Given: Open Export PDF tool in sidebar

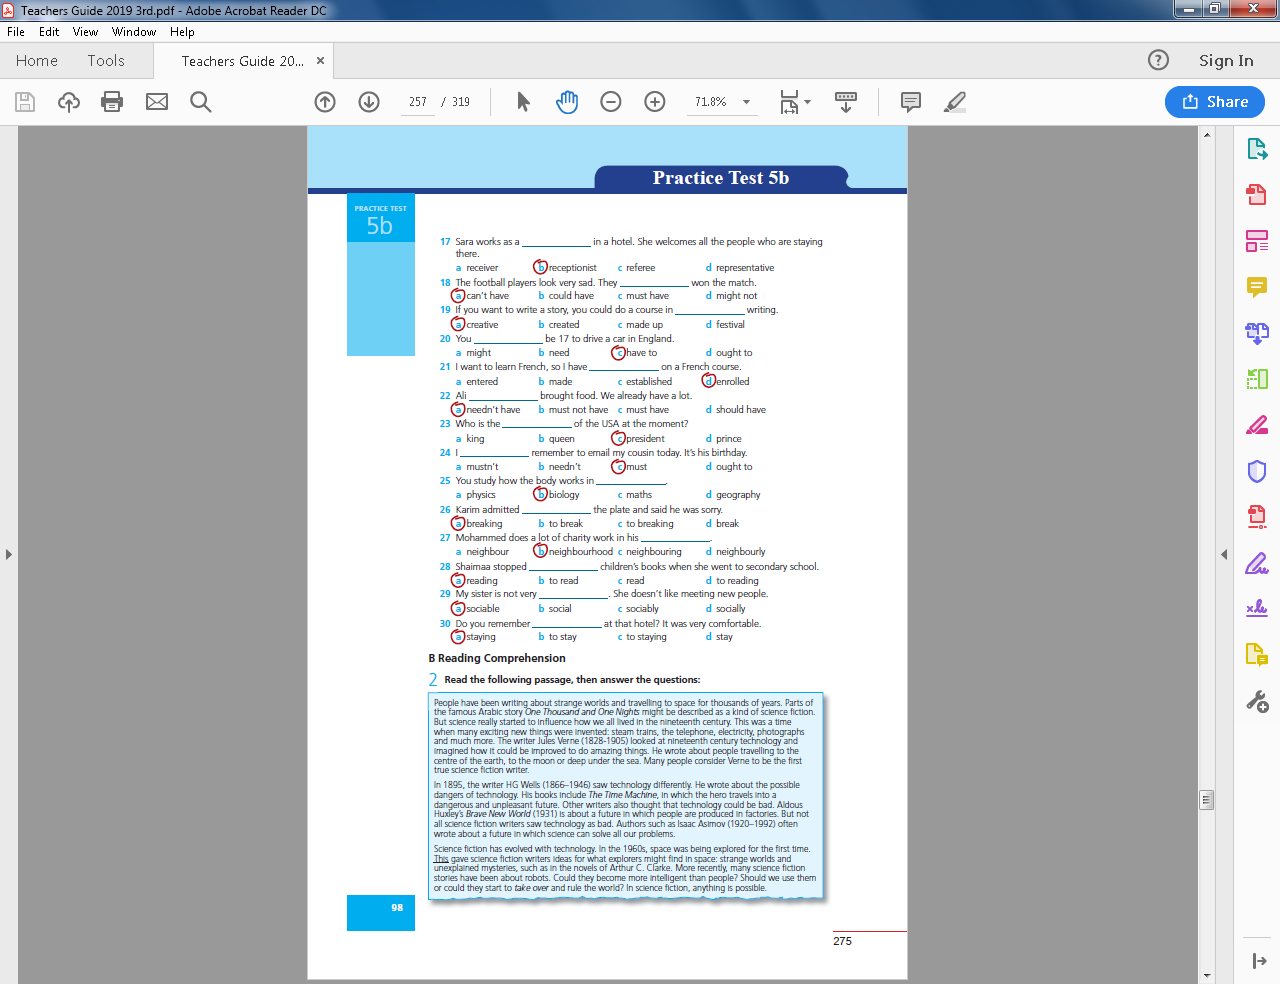Looking at the screenshot, I should pos(1257,149).
